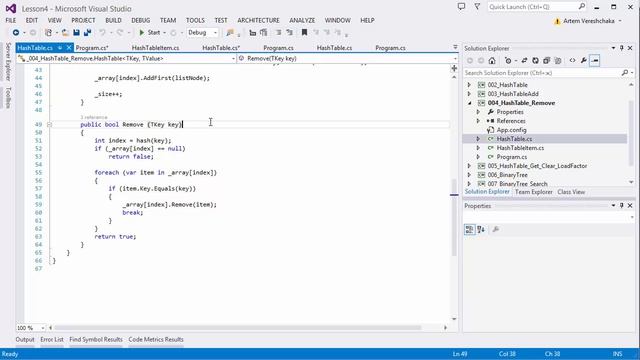Collapse the Remove method outlining at line 49
The height and width of the screenshot is (360, 640).
(x=49, y=124)
